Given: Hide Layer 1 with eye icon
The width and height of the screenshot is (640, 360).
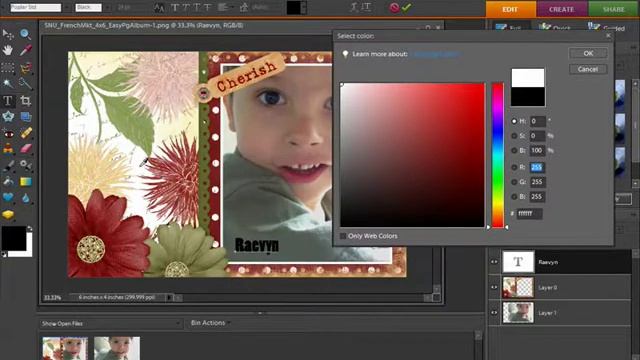Looking at the screenshot, I should [494, 313].
